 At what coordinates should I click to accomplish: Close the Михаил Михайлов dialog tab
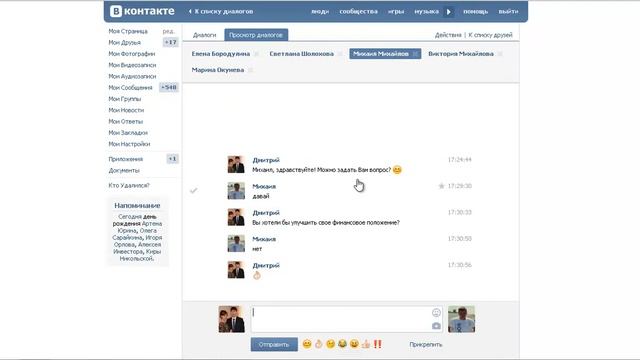(415, 54)
